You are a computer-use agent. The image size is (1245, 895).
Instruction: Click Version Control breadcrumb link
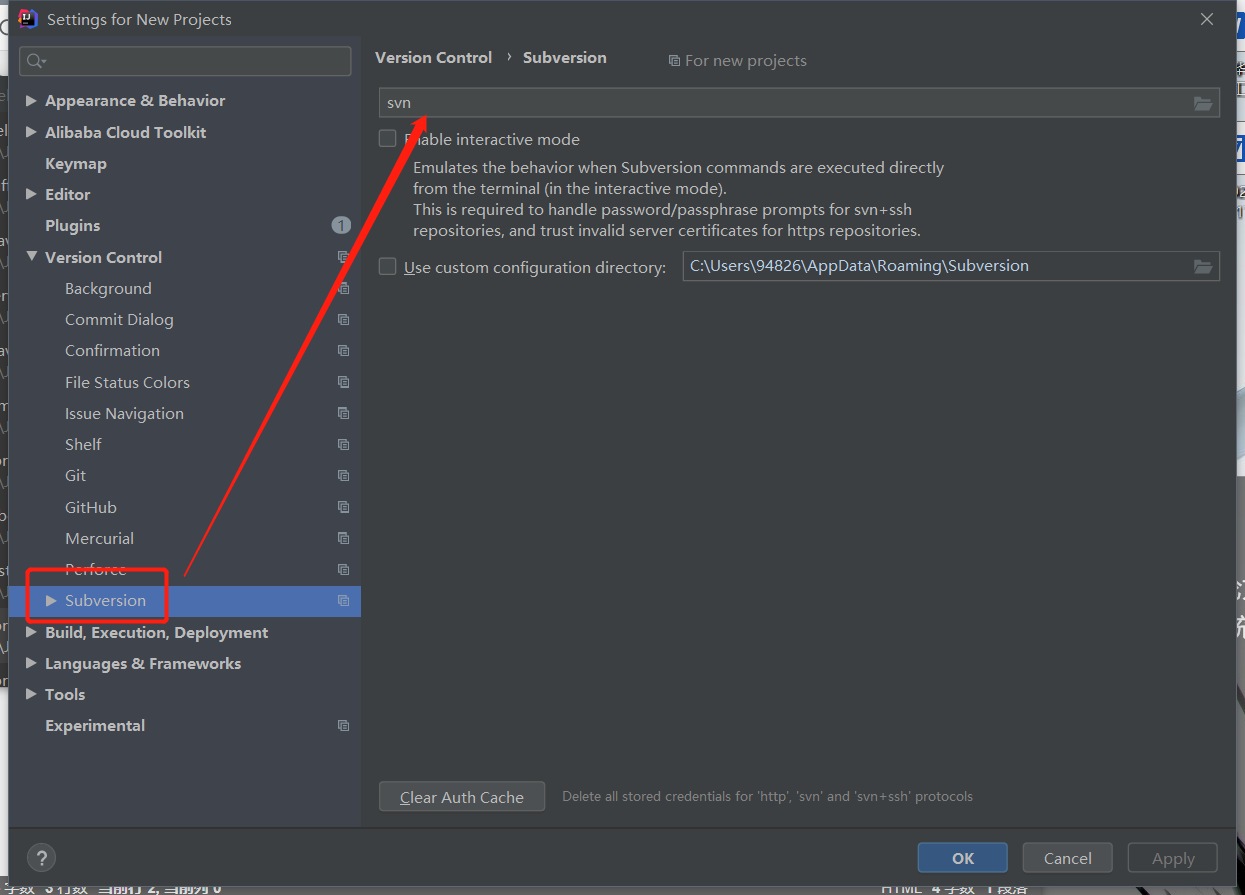tap(434, 57)
